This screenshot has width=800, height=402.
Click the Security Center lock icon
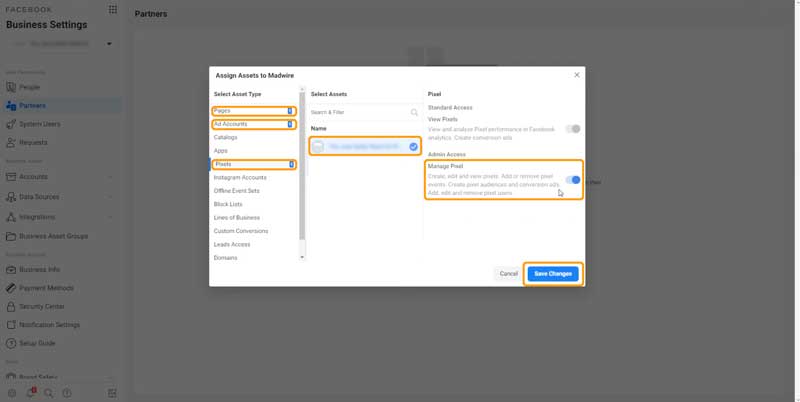tap(11, 307)
